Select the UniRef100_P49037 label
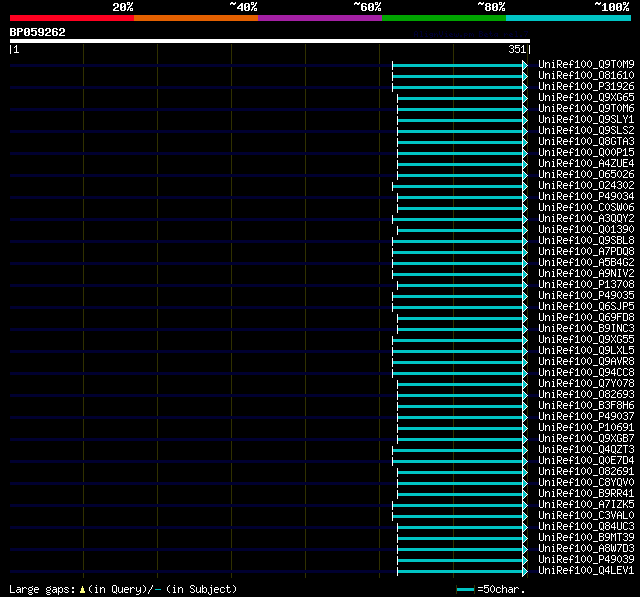This screenshot has width=640, height=597. 586,417
